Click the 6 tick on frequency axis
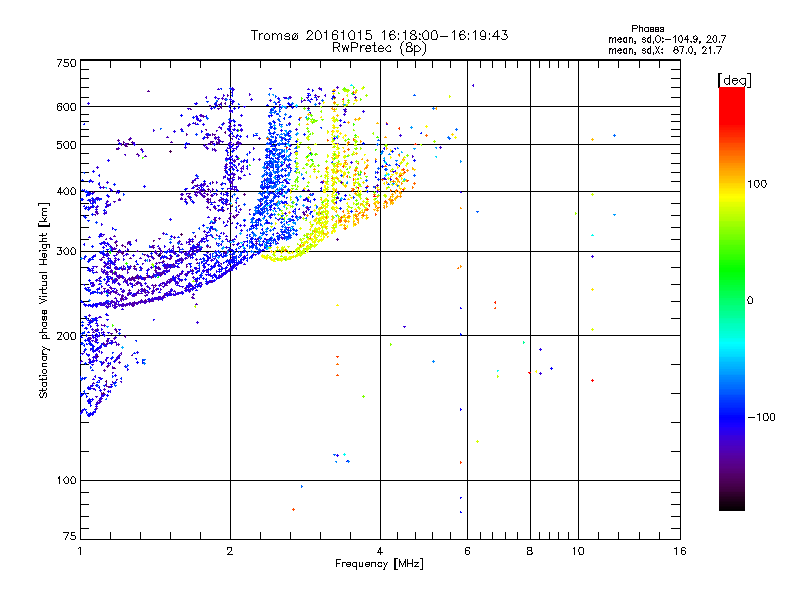 pyautogui.click(x=467, y=551)
